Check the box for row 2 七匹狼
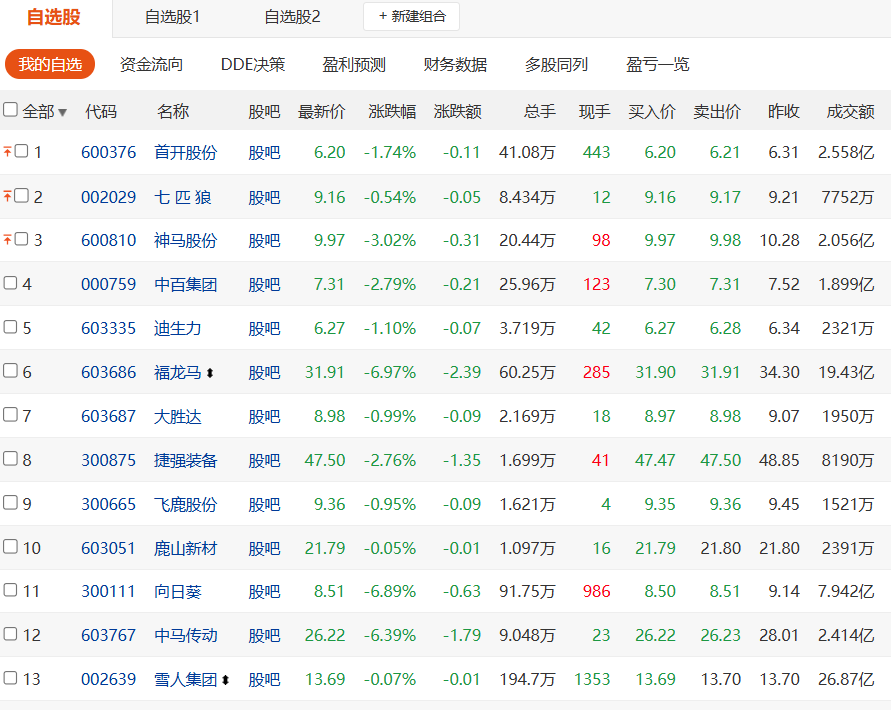The height and width of the screenshot is (710, 891). point(21,196)
